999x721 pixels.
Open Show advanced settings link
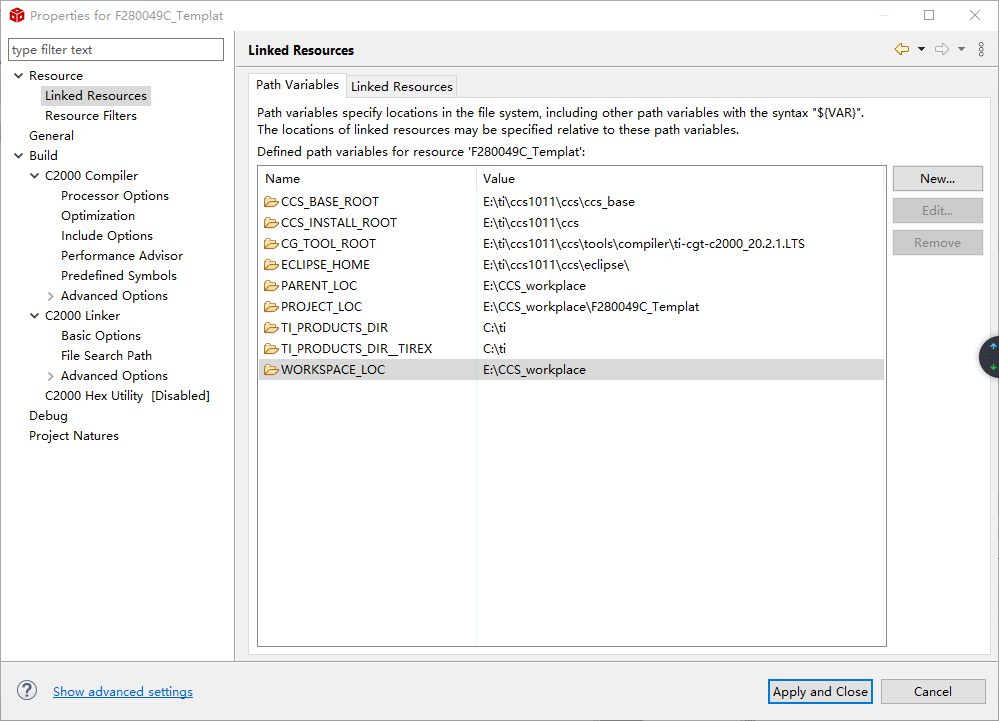[123, 692]
